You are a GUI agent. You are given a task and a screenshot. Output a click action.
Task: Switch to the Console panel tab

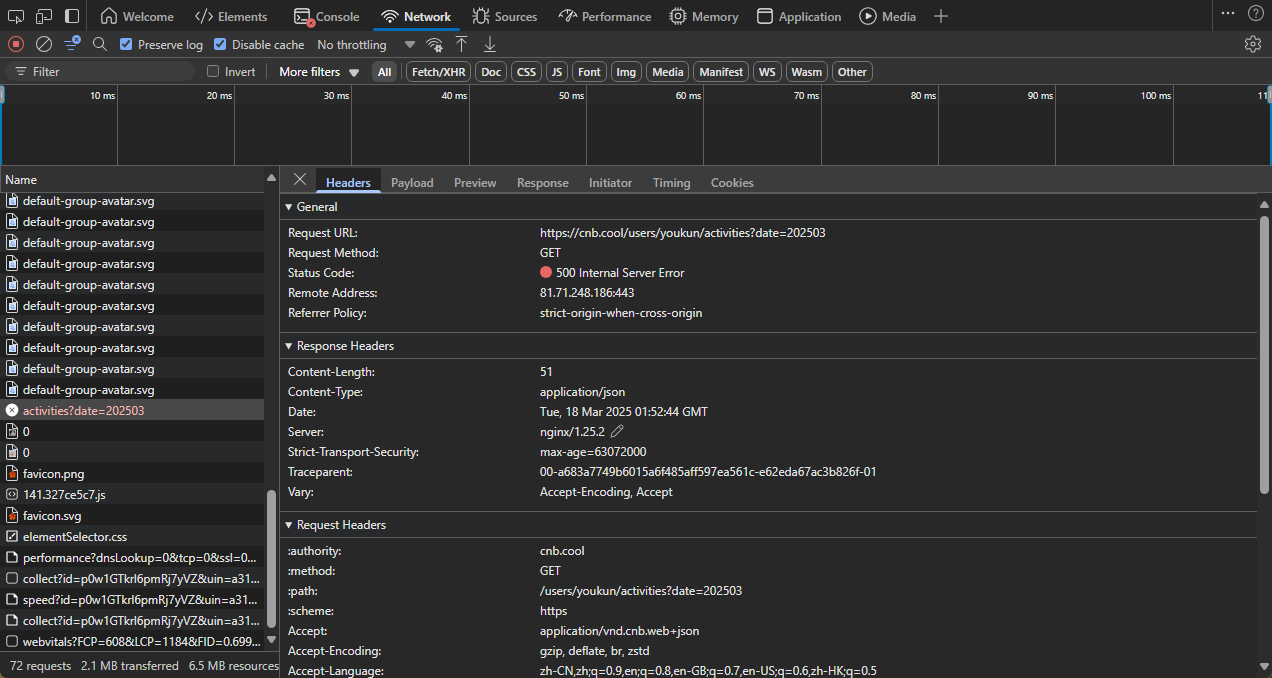pyautogui.click(x=327, y=16)
